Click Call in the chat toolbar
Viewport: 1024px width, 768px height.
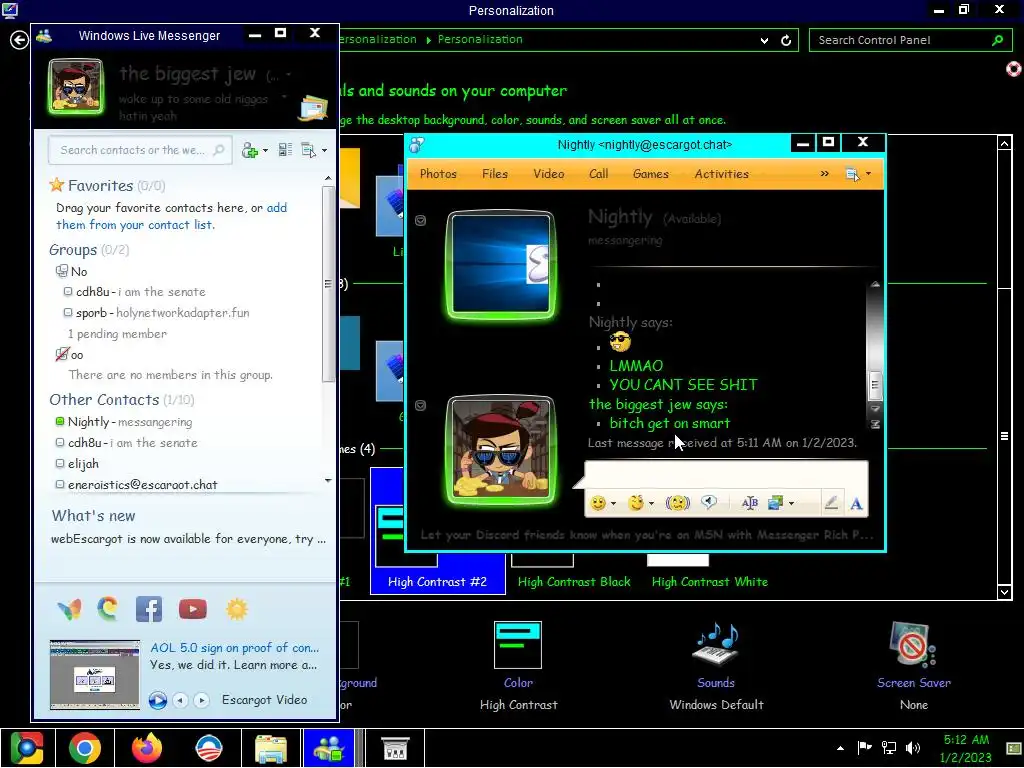[598, 174]
